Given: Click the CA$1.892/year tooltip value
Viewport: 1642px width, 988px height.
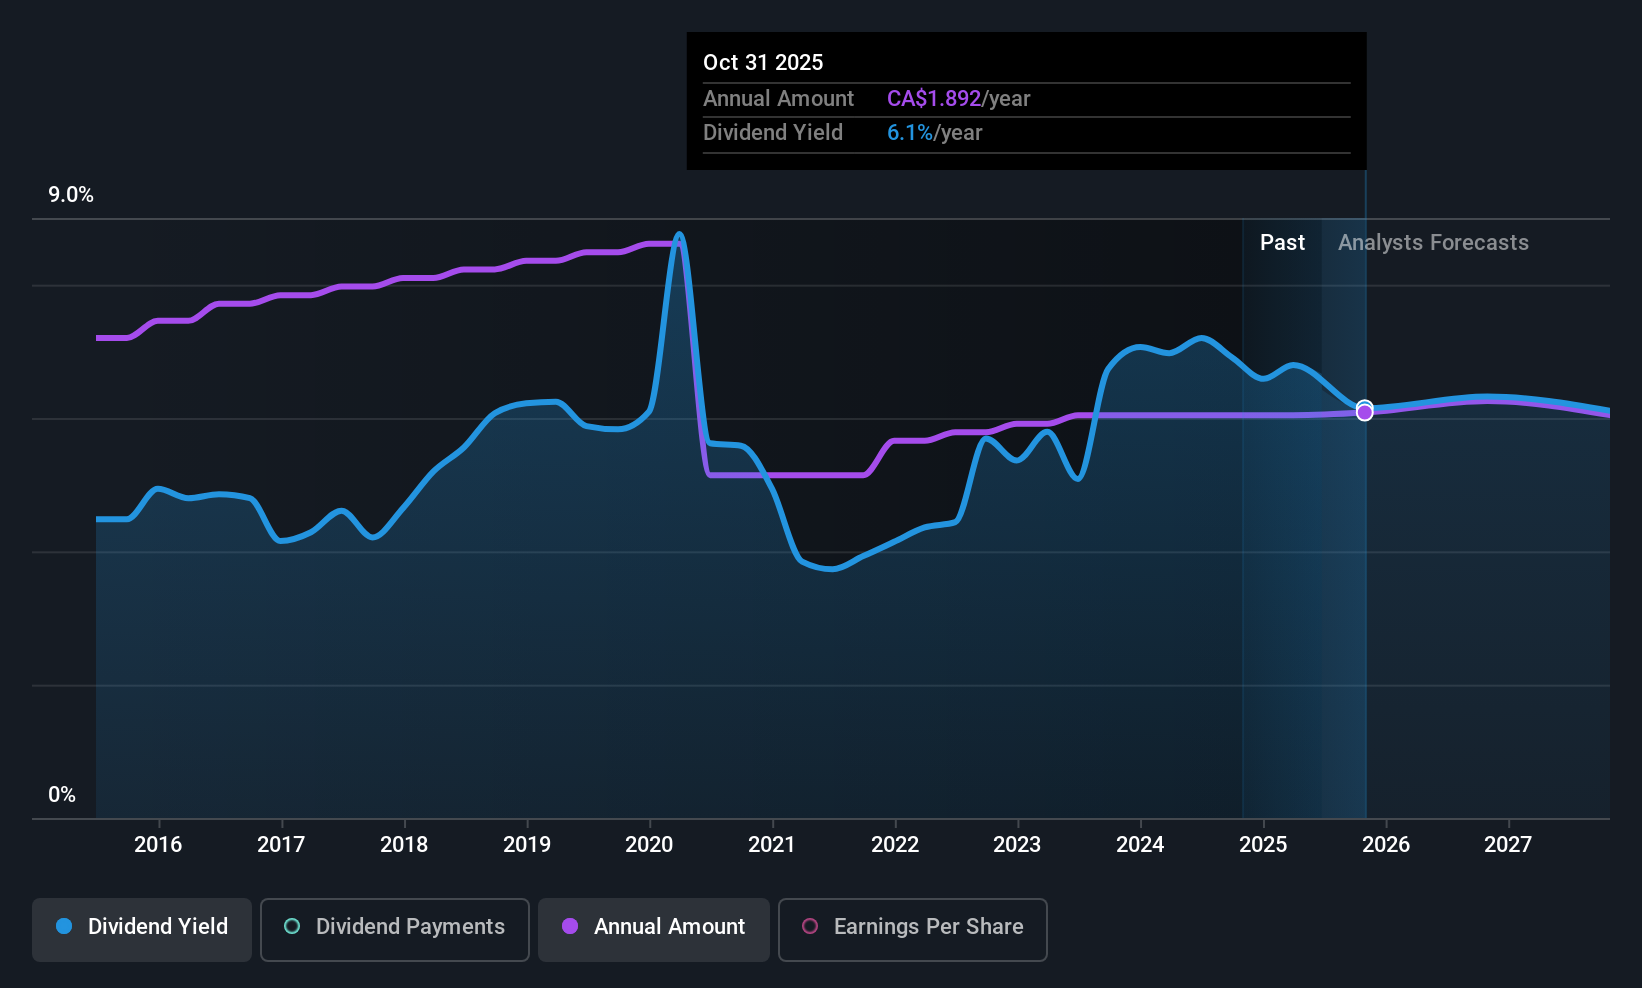Looking at the screenshot, I should (x=958, y=99).
